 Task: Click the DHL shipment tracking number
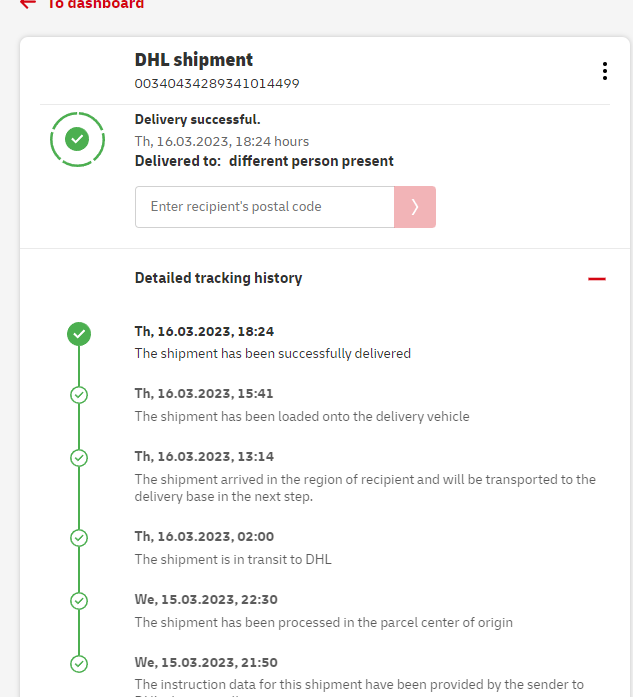point(217,84)
